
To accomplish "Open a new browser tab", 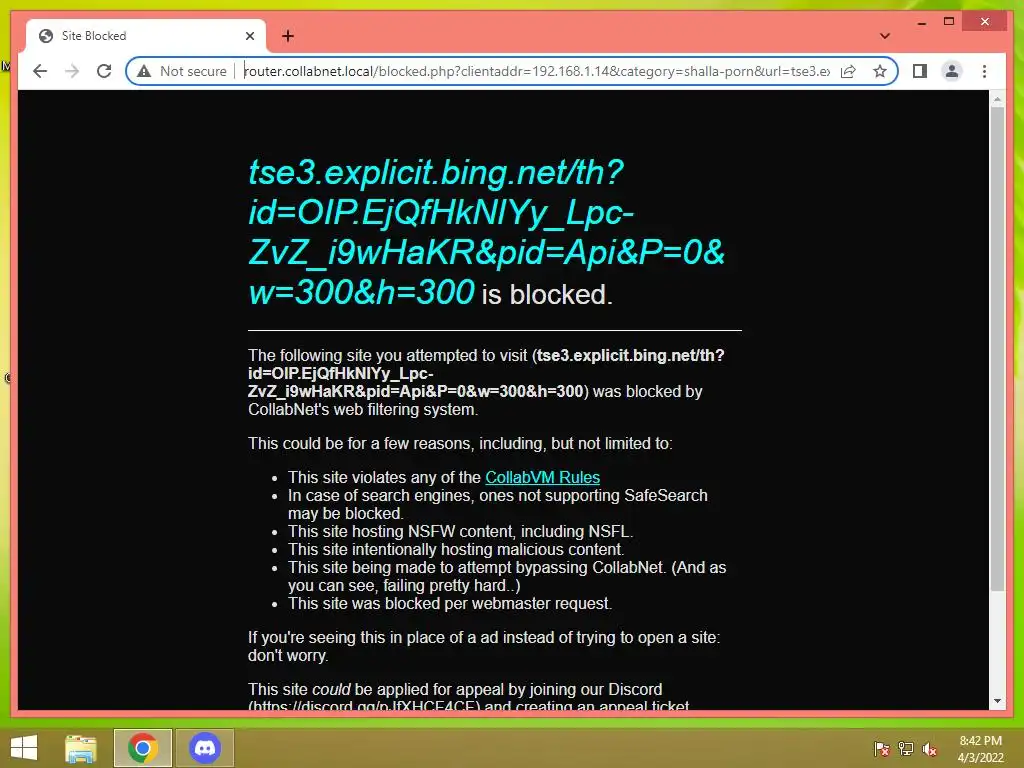I will click(288, 36).
